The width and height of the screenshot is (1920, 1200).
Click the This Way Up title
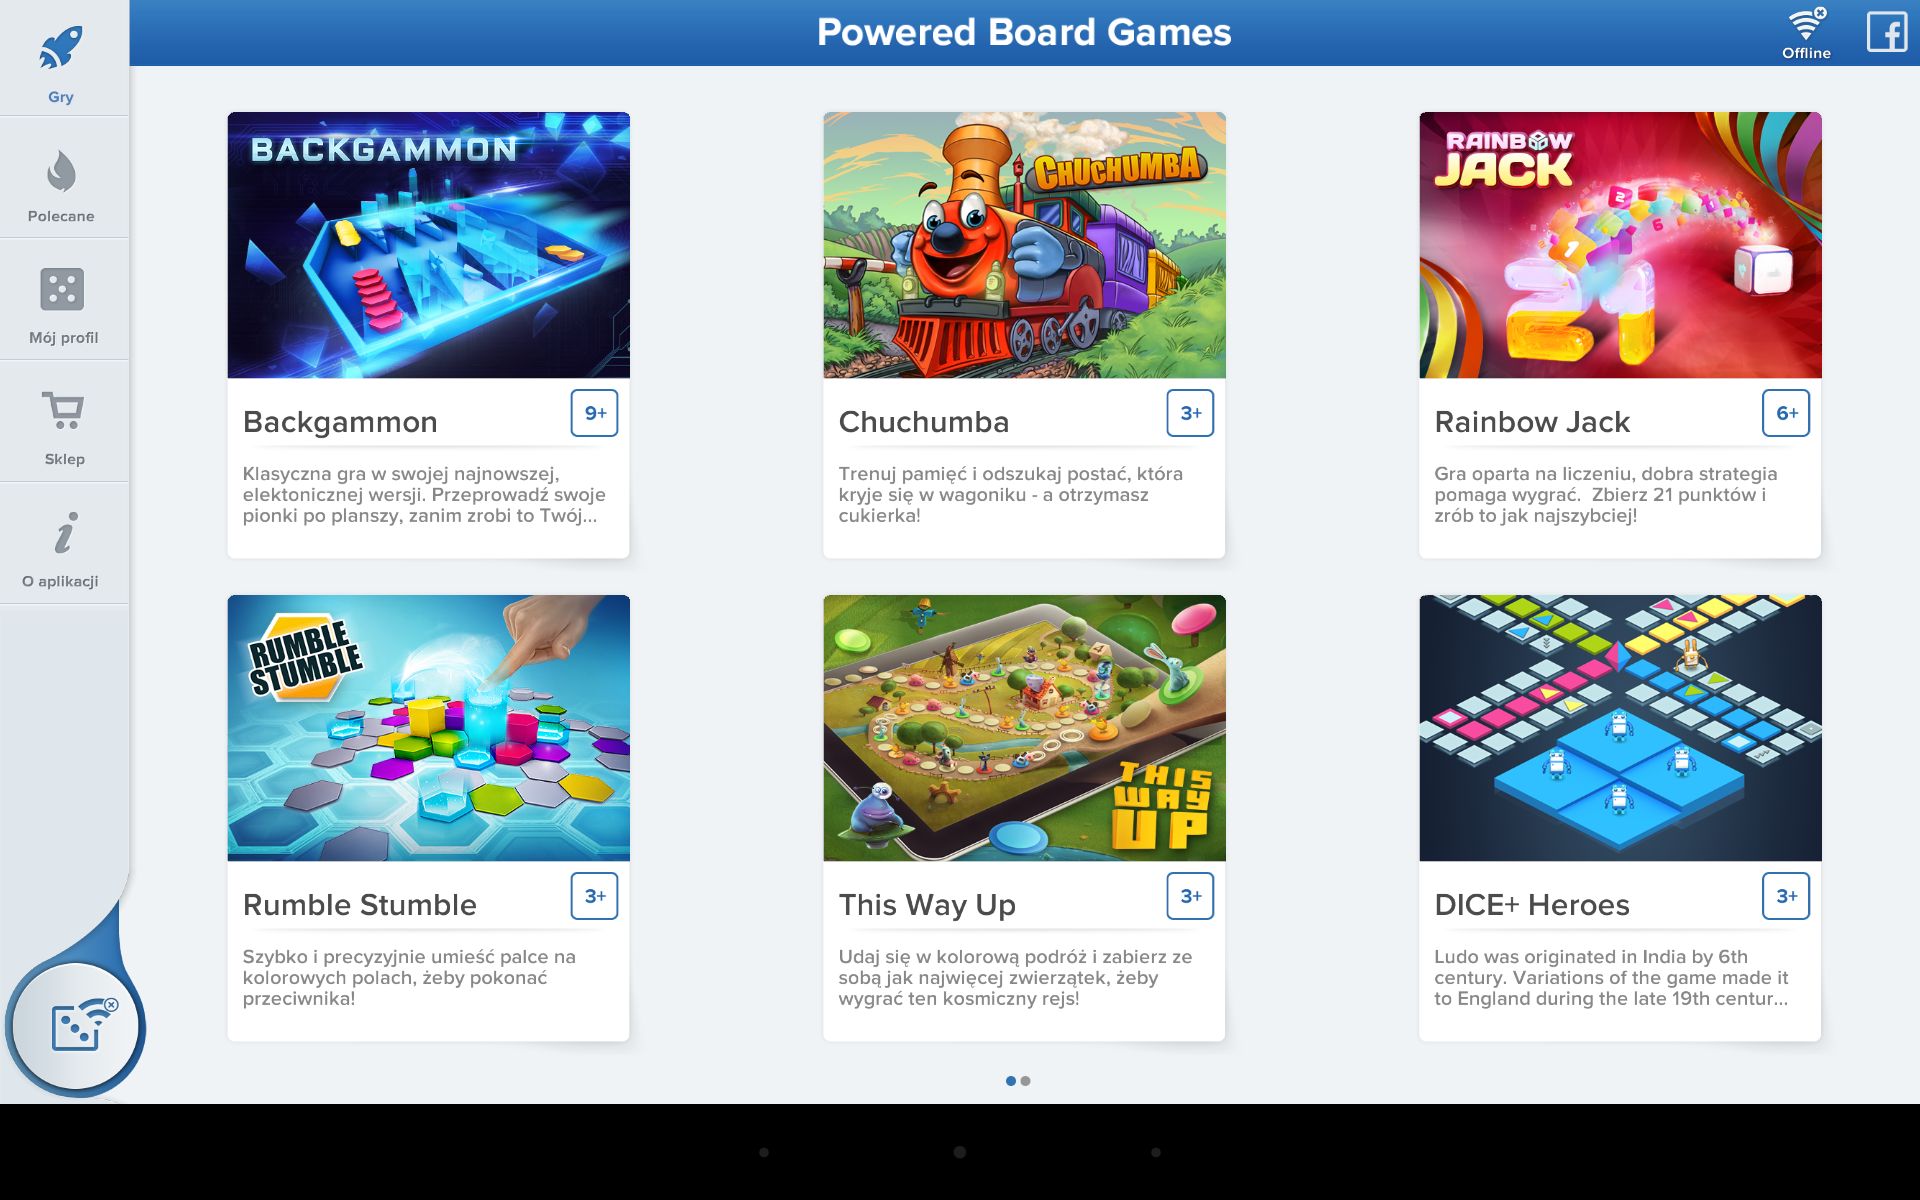[927, 905]
